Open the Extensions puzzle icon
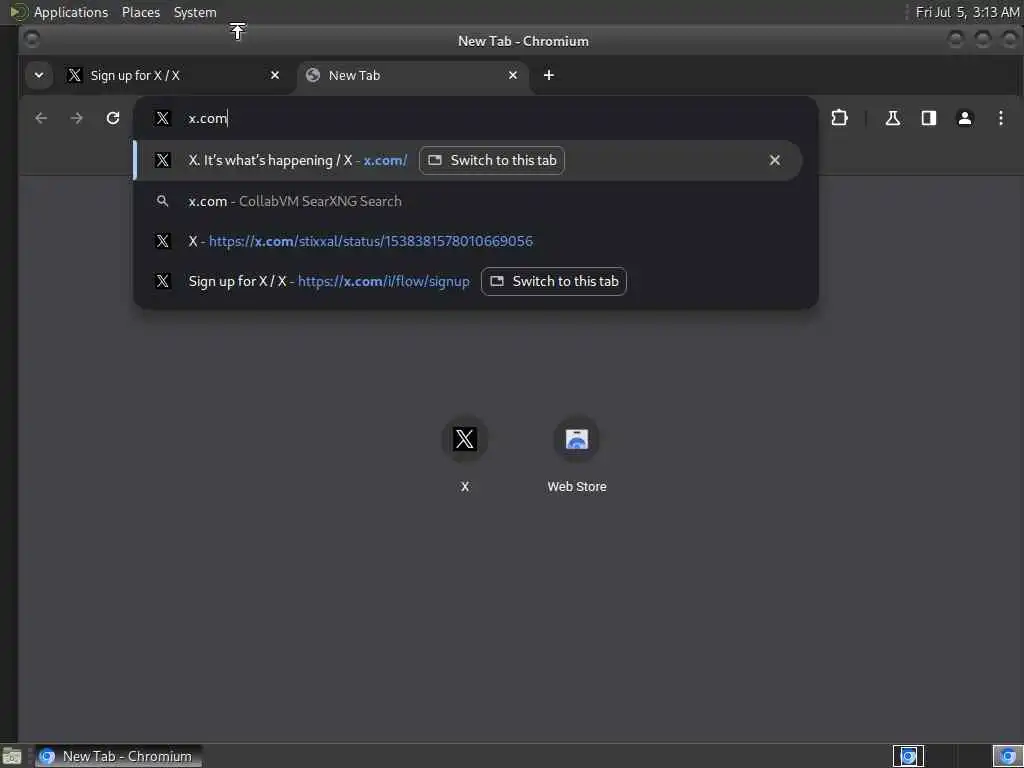1024x768 pixels. pyautogui.click(x=839, y=118)
